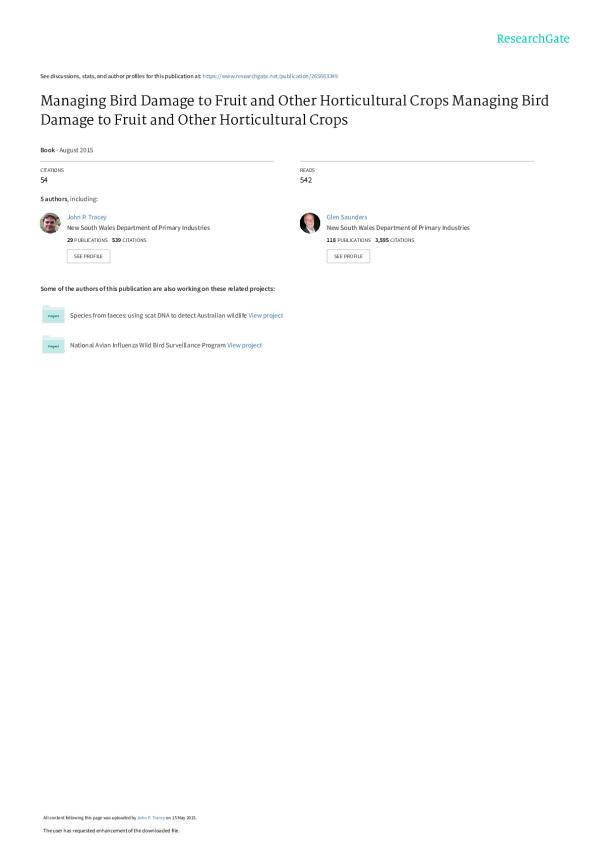Select the Managing Bird Damage publication title

coord(295,110)
